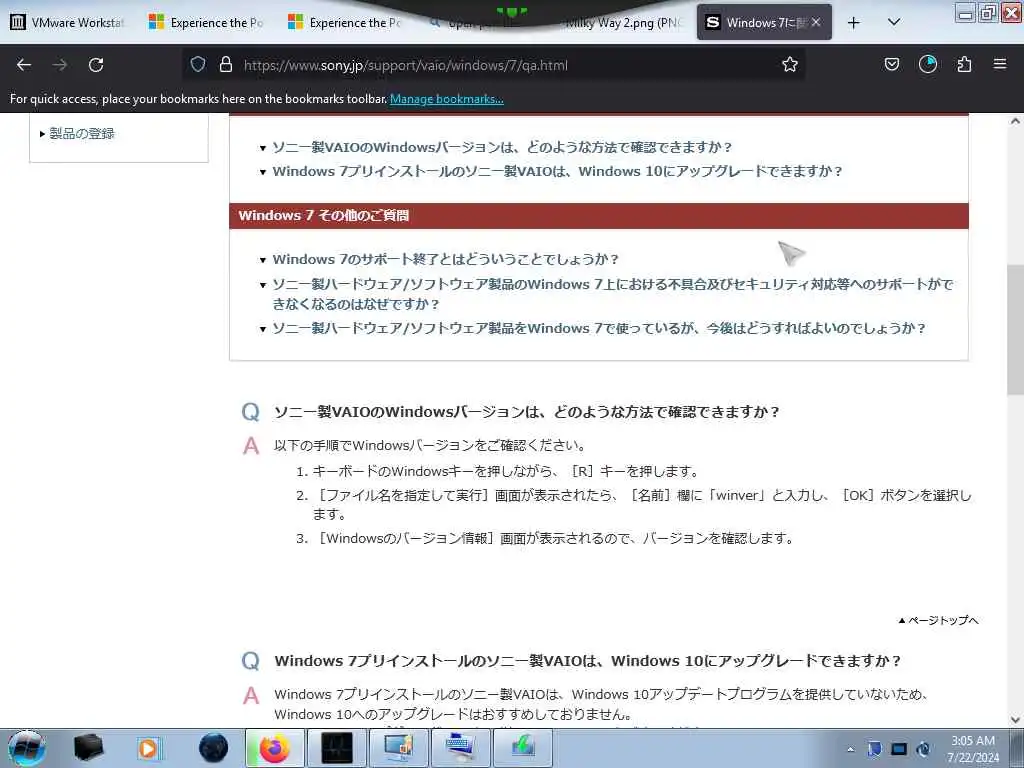This screenshot has width=1024, height=768.
Task: Open the Manage bookmarks link
Action: pyautogui.click(x=447, y=99)
